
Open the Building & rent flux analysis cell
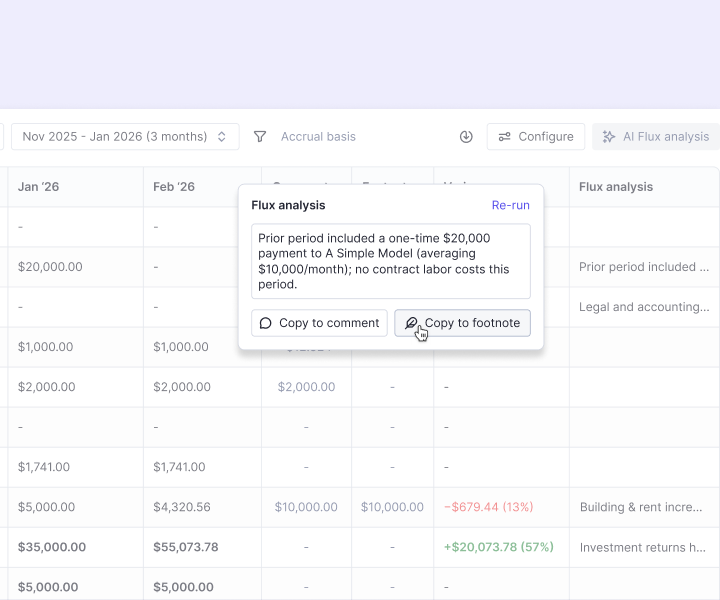tap(644, 507)
